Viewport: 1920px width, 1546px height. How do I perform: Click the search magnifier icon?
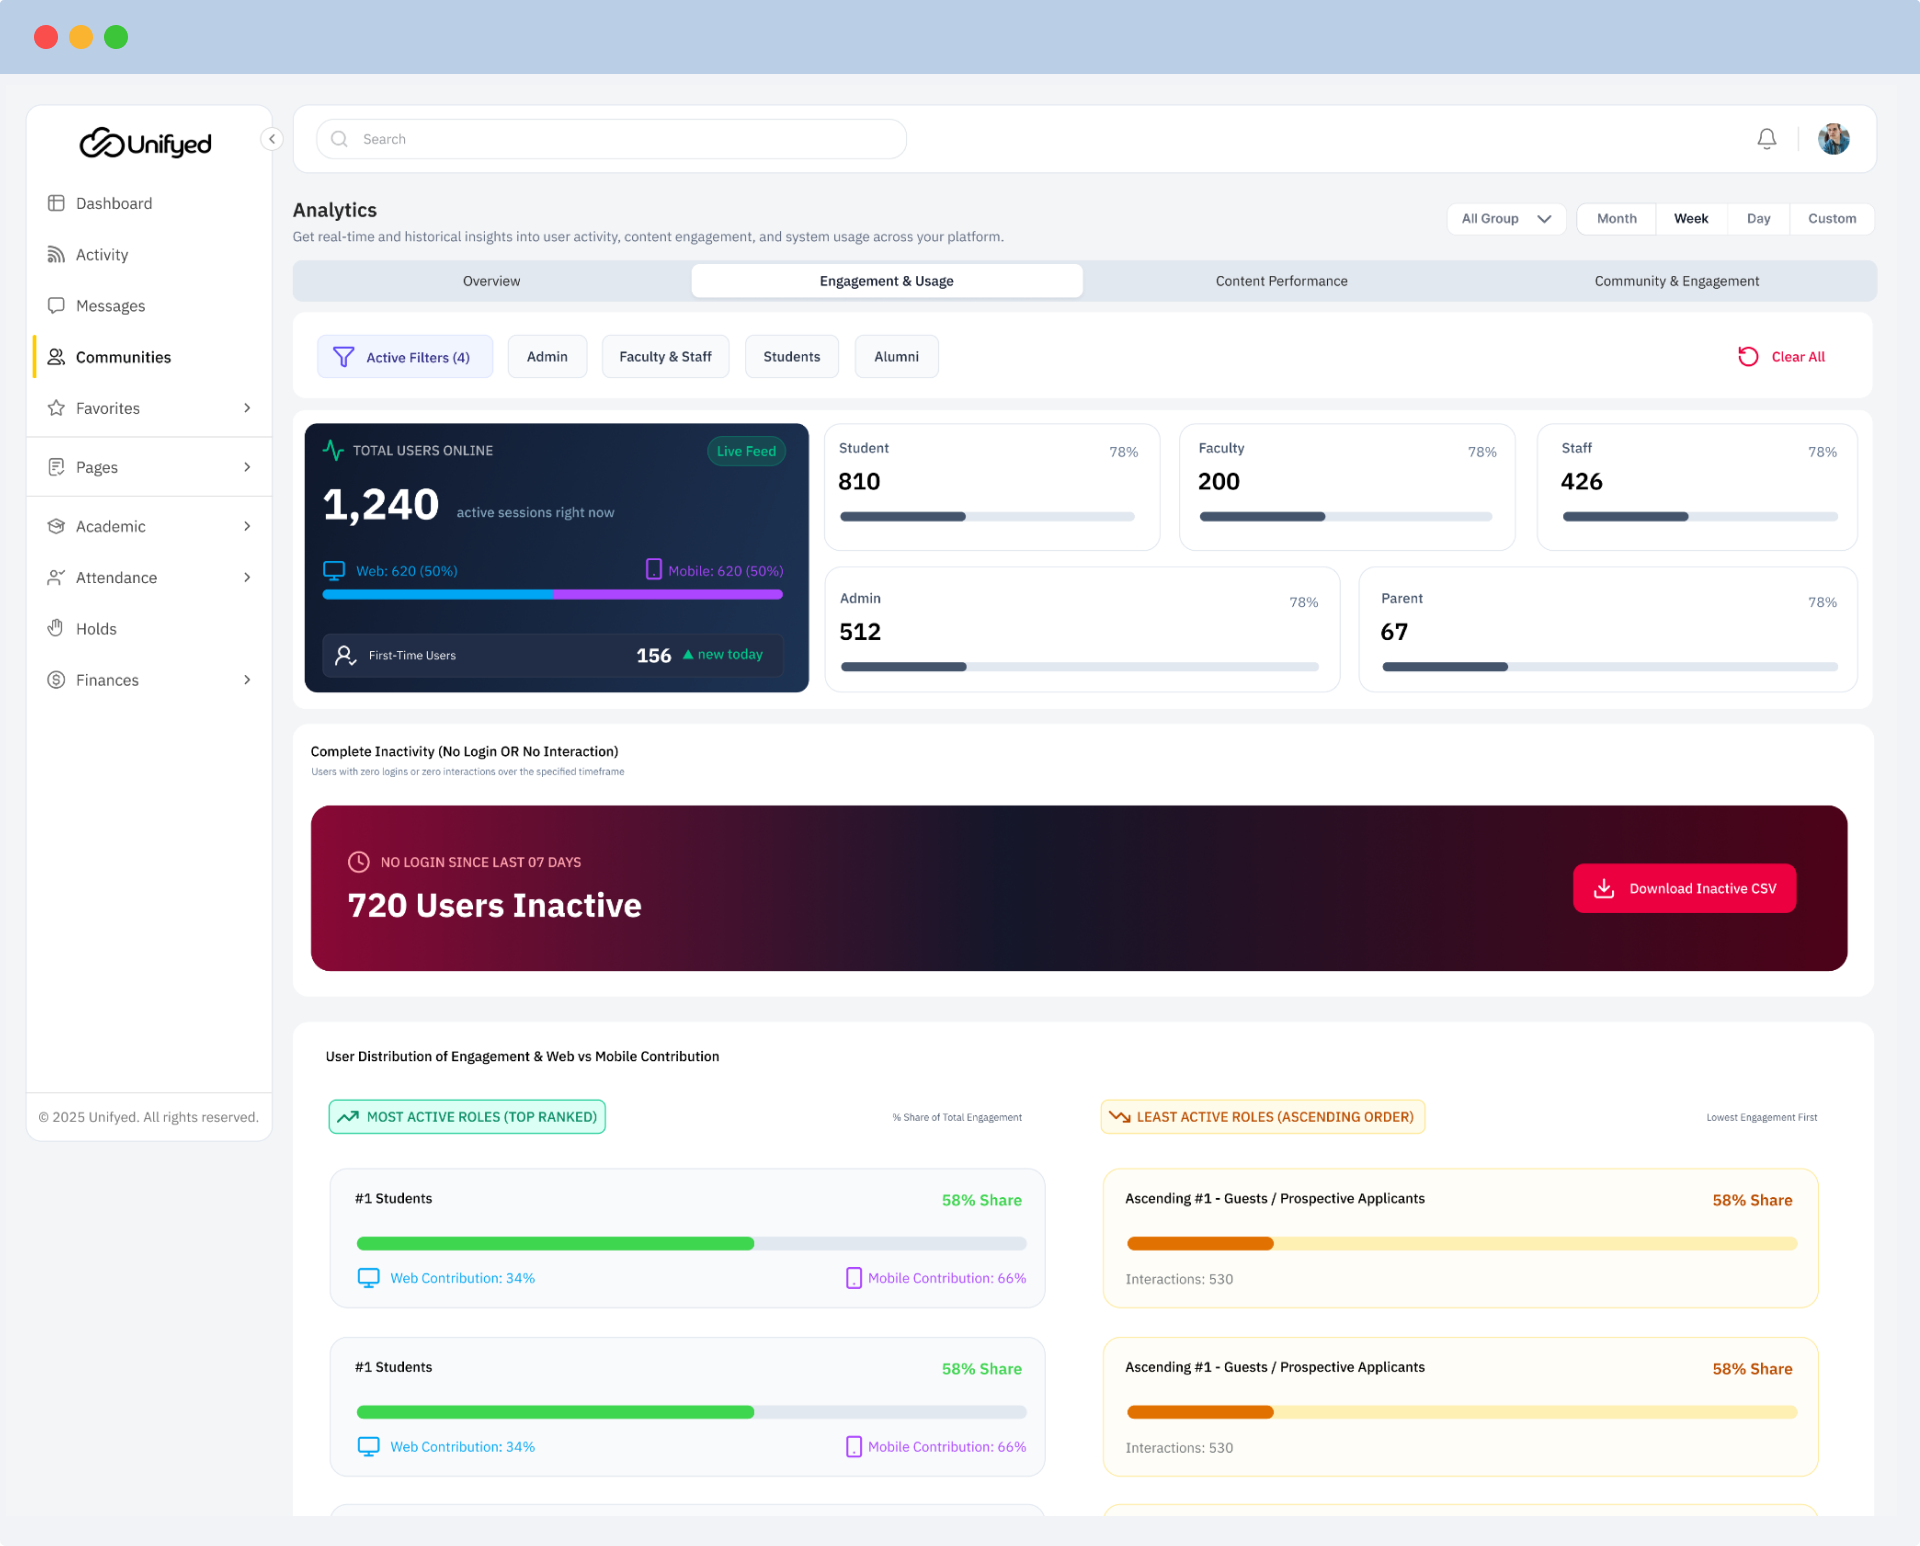click(x=340, y=139)
